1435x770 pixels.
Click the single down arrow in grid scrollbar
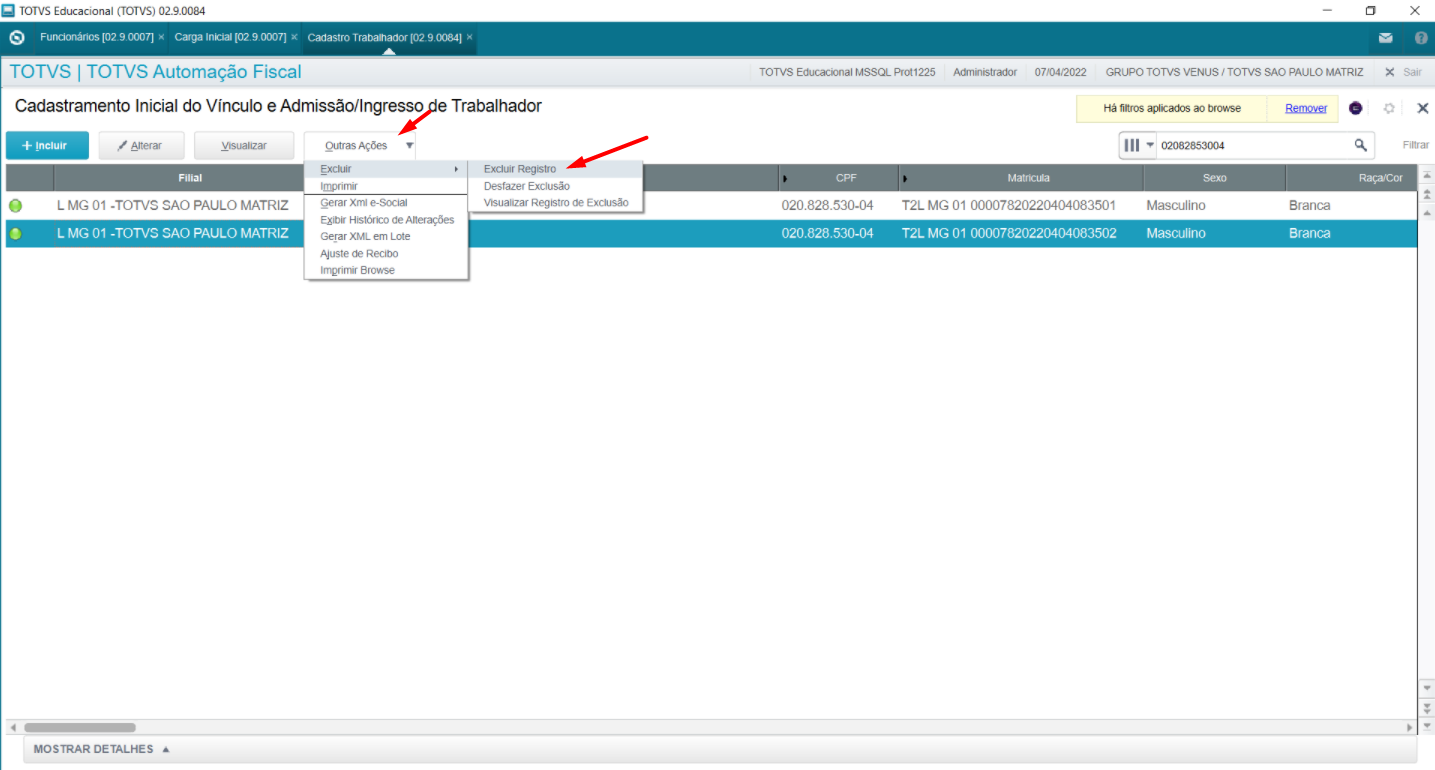tap(1427, 689)
